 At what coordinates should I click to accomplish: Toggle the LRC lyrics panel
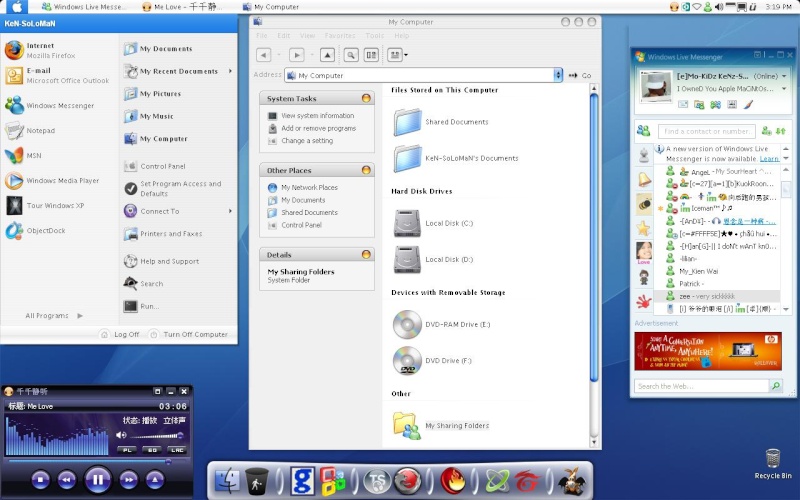coord(177,449)
